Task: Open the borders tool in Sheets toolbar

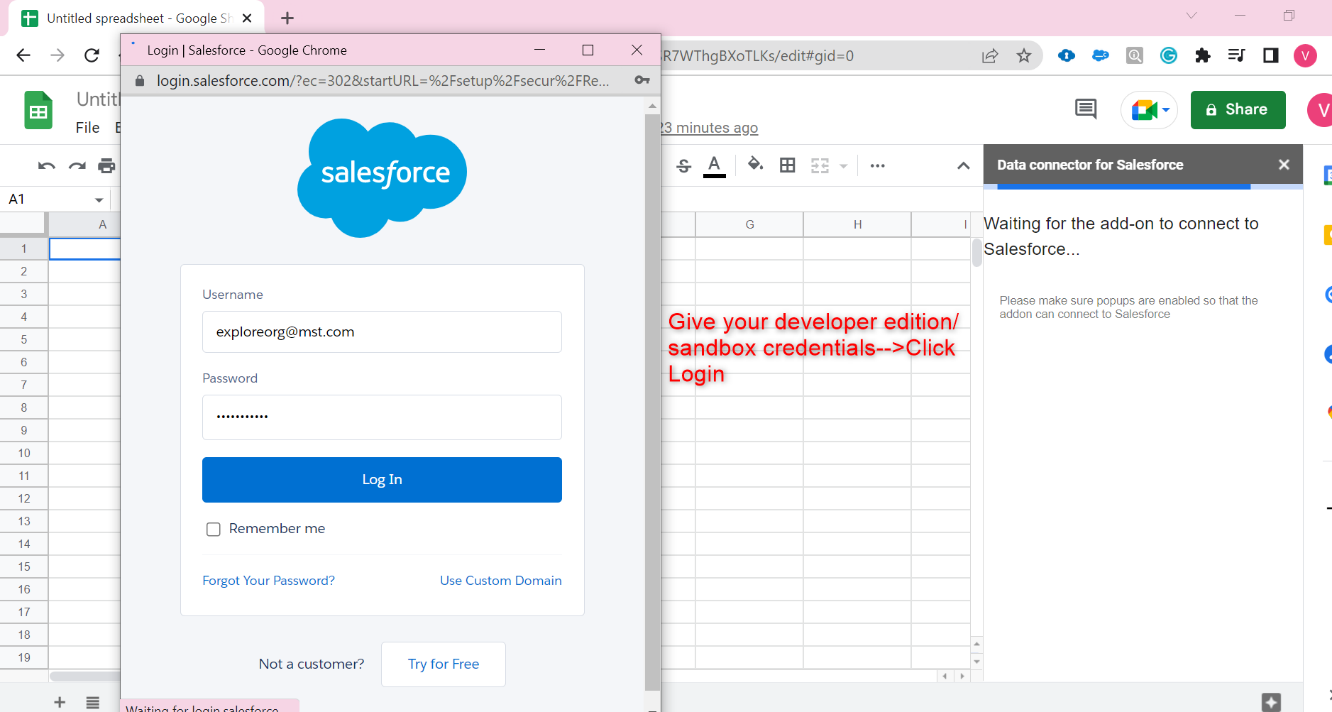Action: coord(787,165)
